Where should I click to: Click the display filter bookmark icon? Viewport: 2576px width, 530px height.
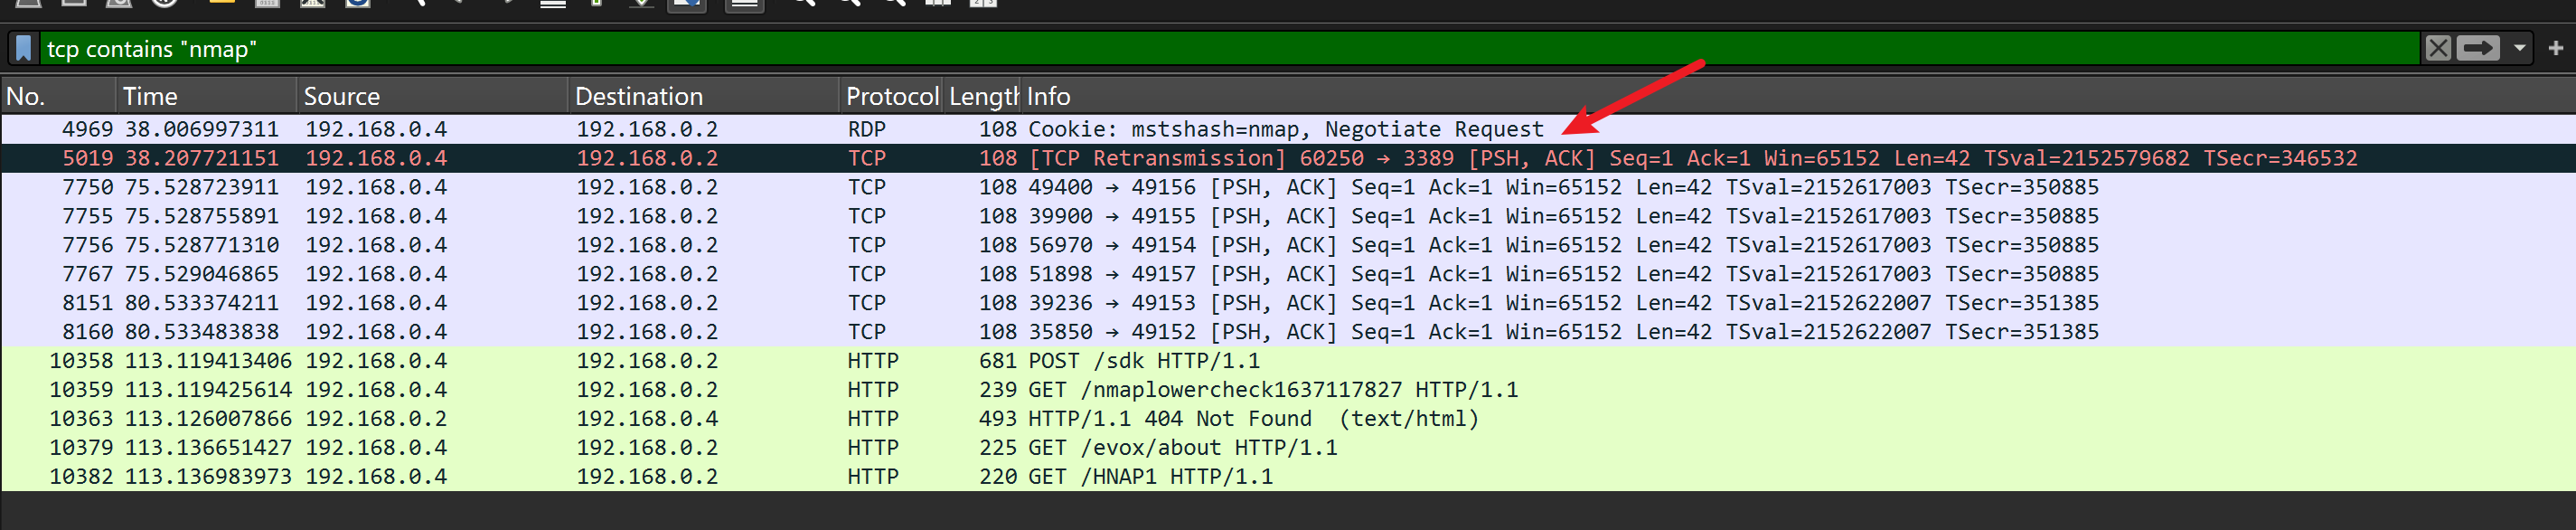24,48
